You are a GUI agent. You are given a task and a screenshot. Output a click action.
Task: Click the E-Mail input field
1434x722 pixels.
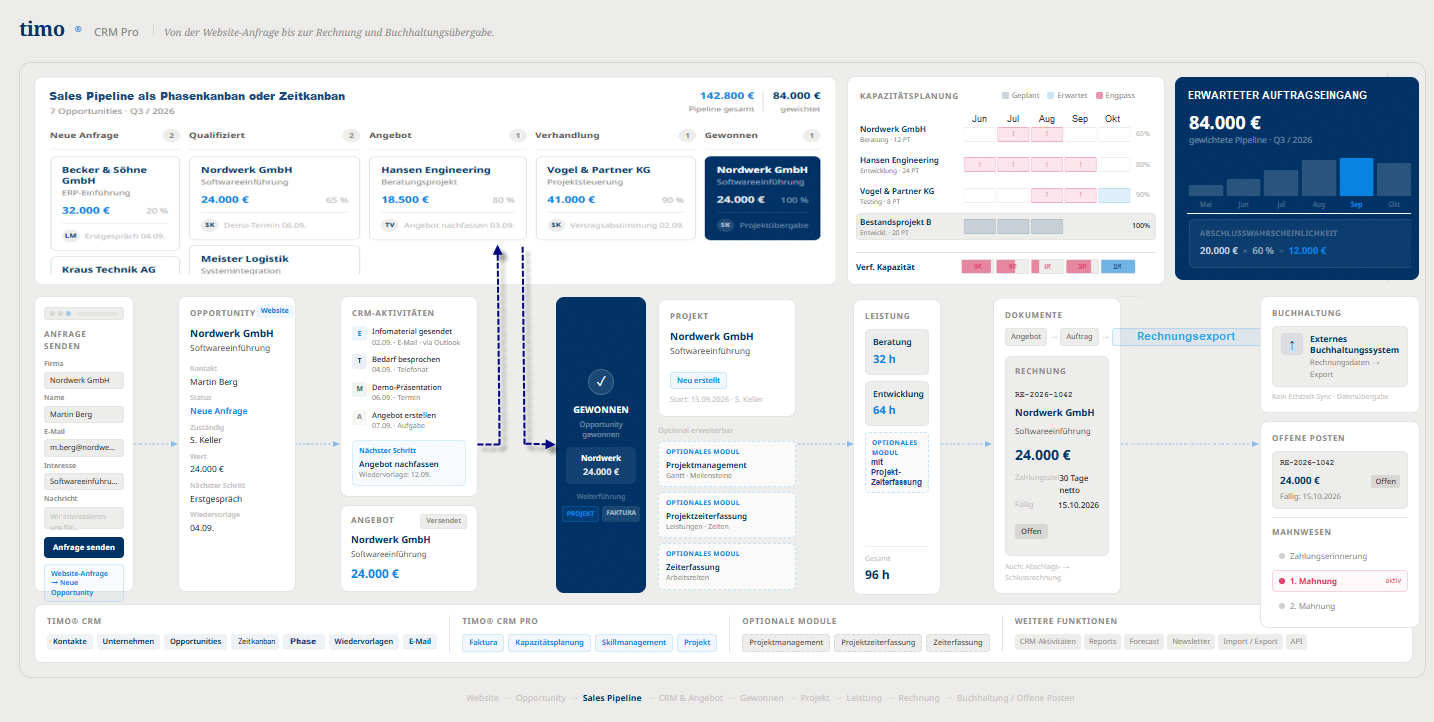[x=84, y=447]
